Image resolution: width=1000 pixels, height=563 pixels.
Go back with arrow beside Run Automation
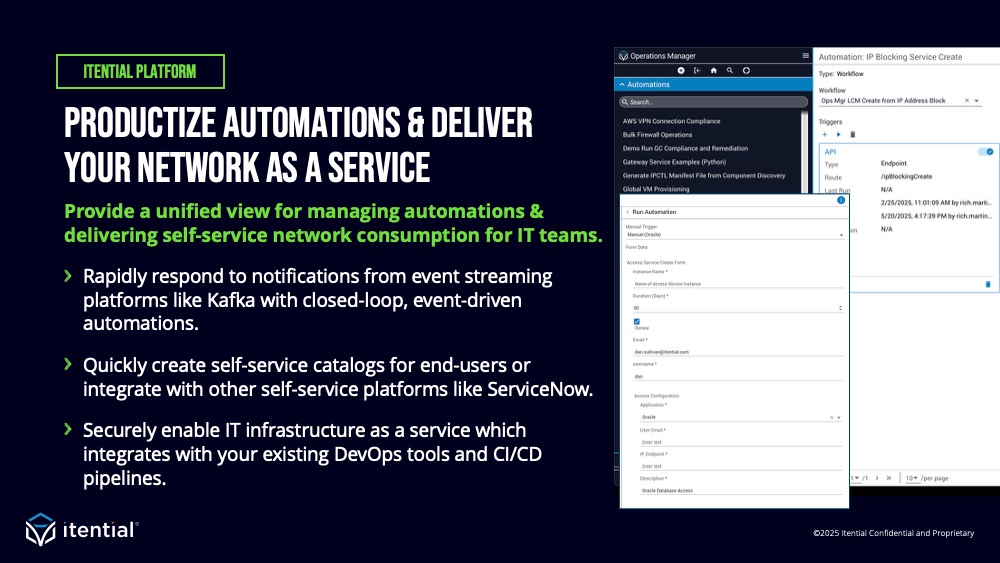click(x=628, y=212)
